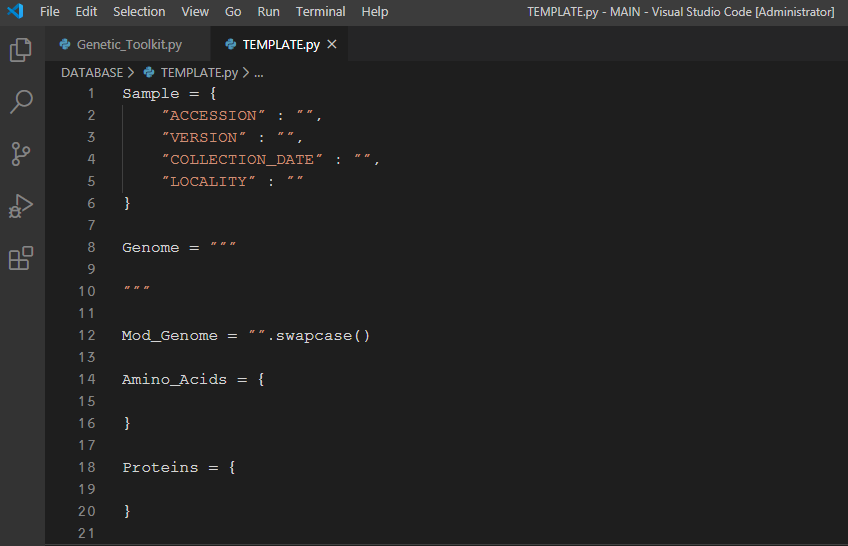Click the Proteins variable name
Image resolution: width=848 pixels, height=546 pixels.
(160, 468)
